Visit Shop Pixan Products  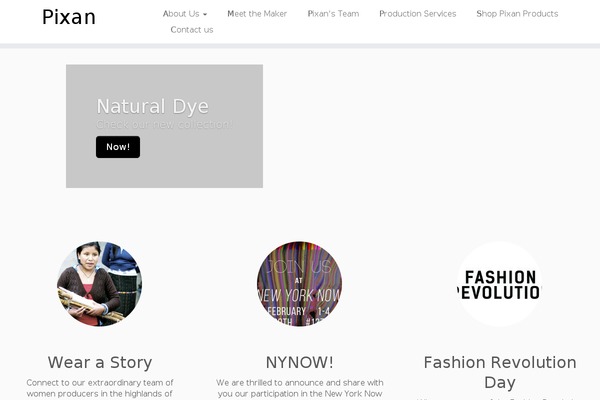pos(517,14)
